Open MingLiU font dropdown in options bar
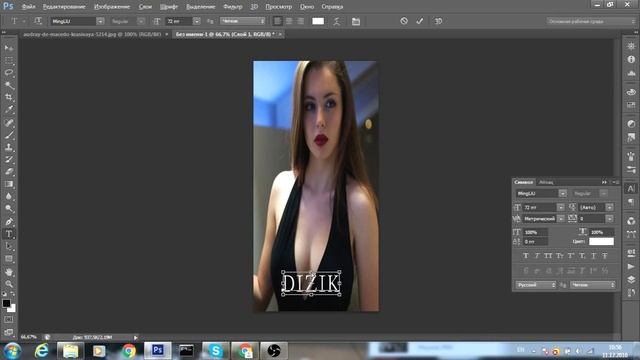 coord(100,21)
